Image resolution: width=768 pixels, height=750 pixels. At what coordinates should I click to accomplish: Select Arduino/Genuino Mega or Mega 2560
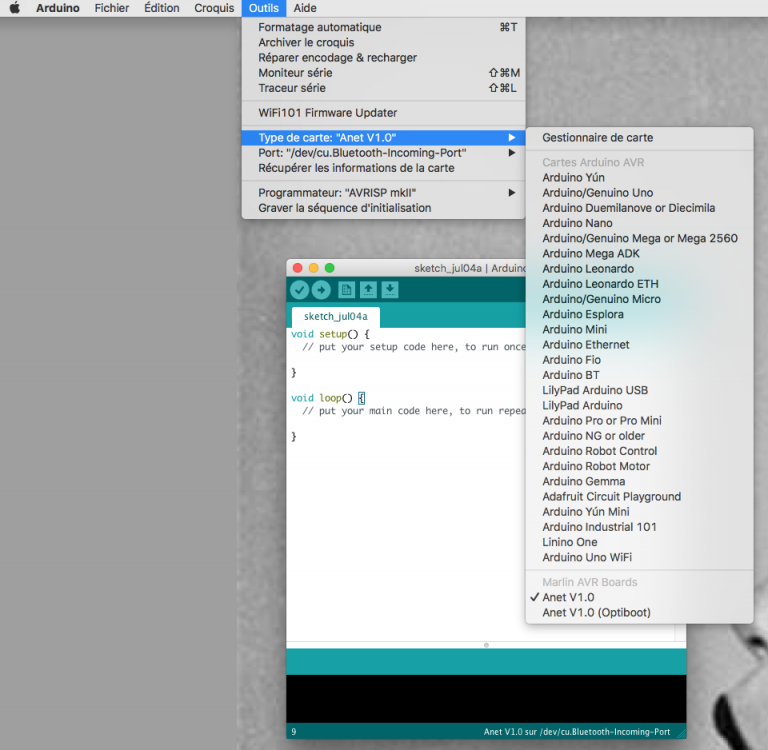[639, 238]
